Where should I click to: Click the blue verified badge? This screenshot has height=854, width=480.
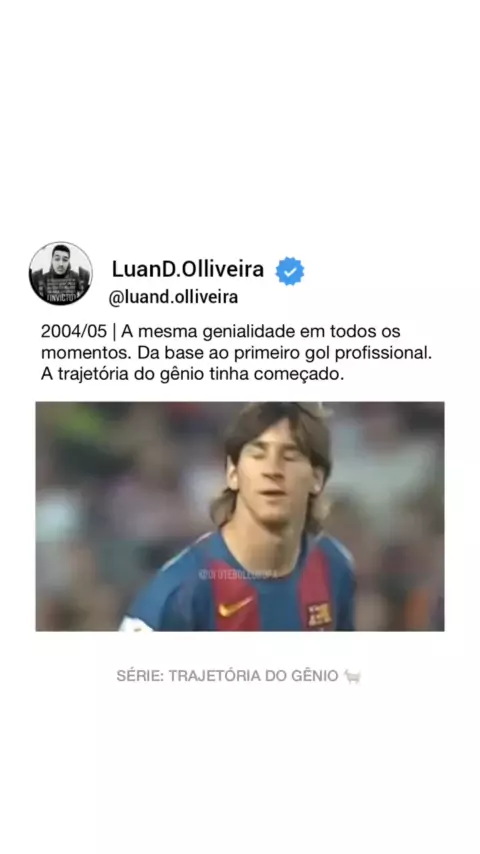[x=290, y=271]
